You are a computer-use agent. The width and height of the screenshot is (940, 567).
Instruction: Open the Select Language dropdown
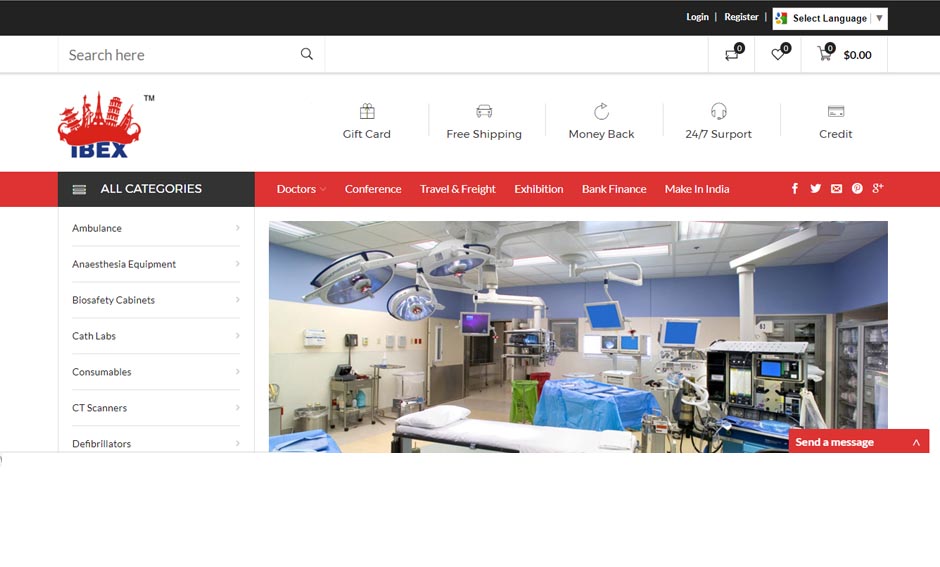tap(829, 18)
